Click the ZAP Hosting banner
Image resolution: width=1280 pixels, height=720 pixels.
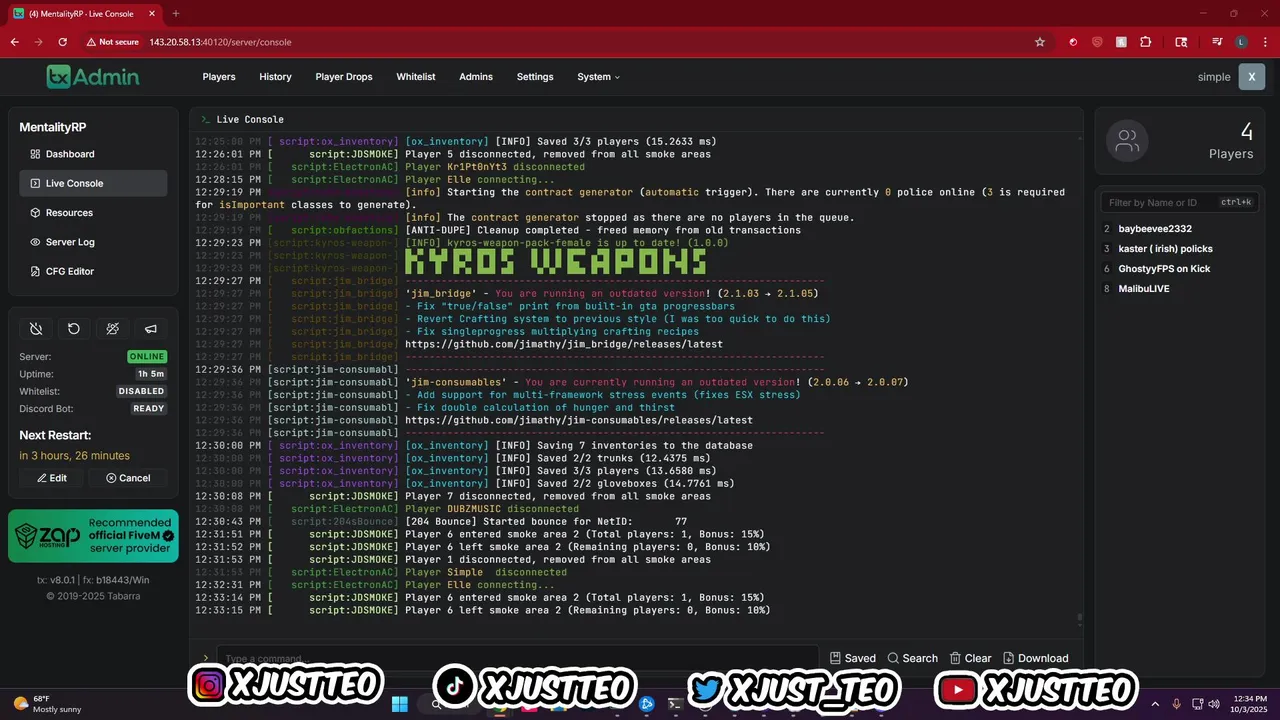coord(93,536)
